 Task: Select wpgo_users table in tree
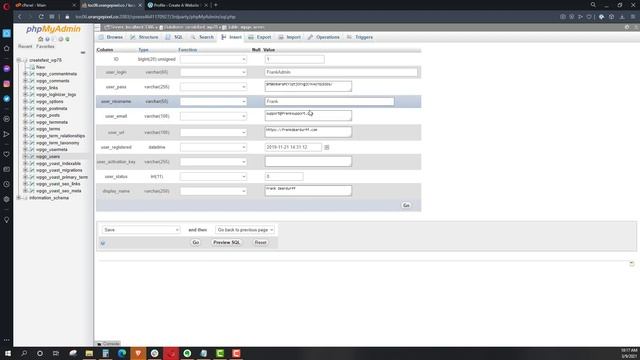point(48,156)
